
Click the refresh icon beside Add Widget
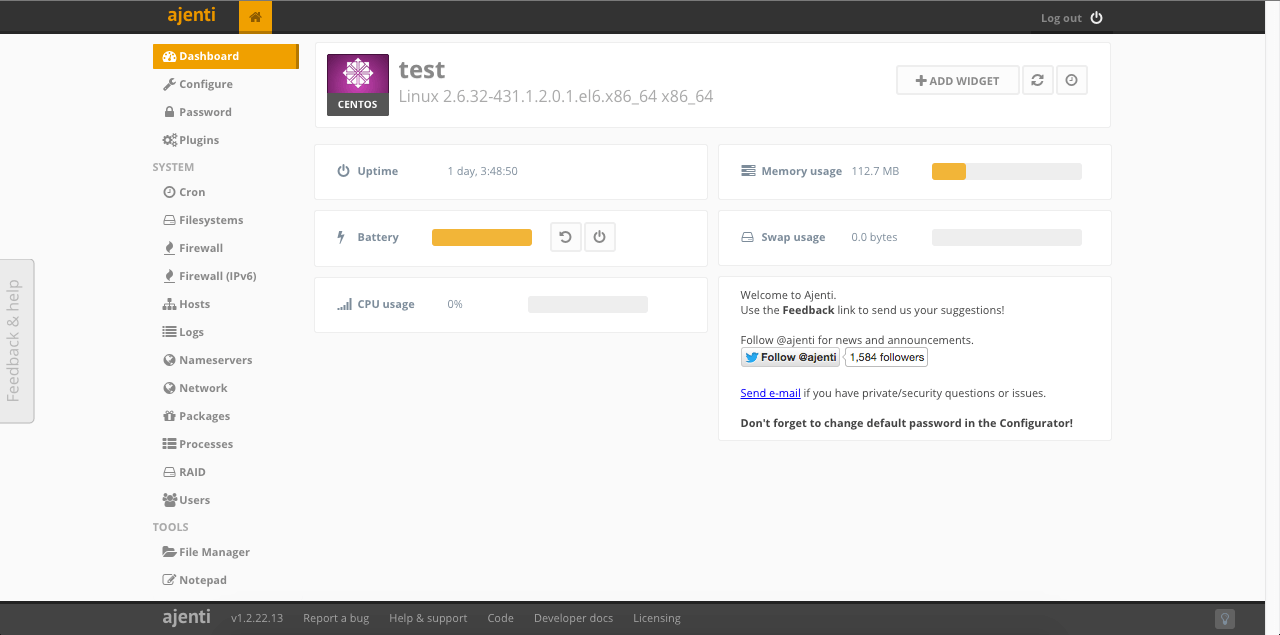pyautogui.click(x=1037, y=81)
